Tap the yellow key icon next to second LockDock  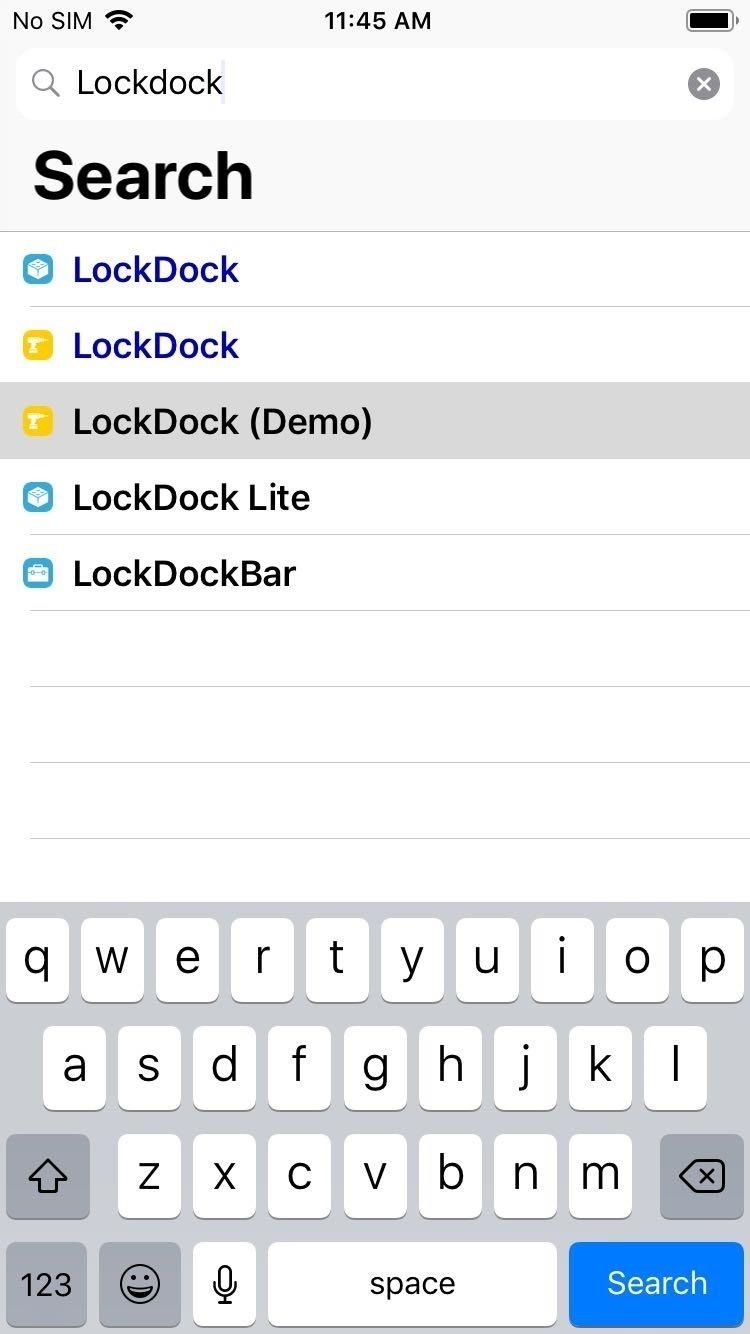(37, 345)
